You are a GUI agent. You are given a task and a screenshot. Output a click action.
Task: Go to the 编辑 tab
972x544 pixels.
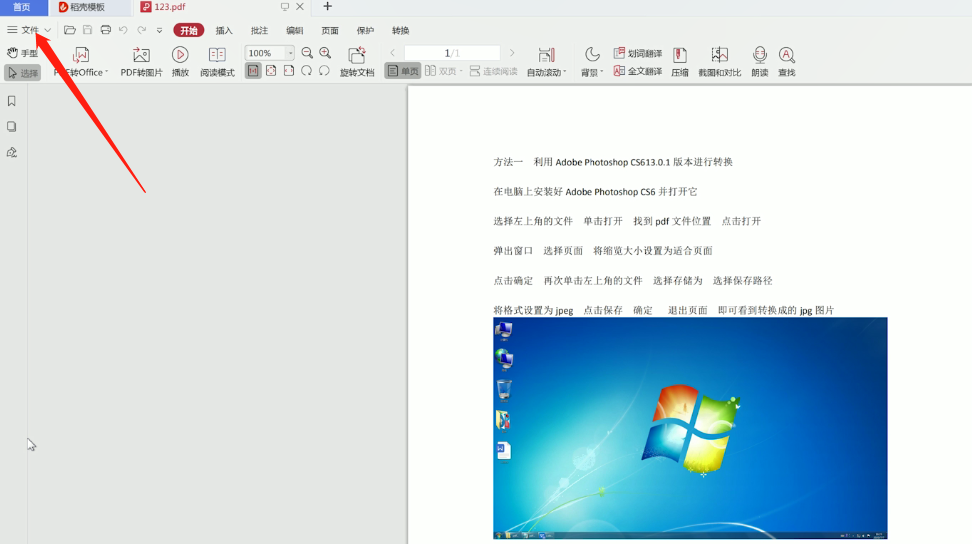pos(294,30)
